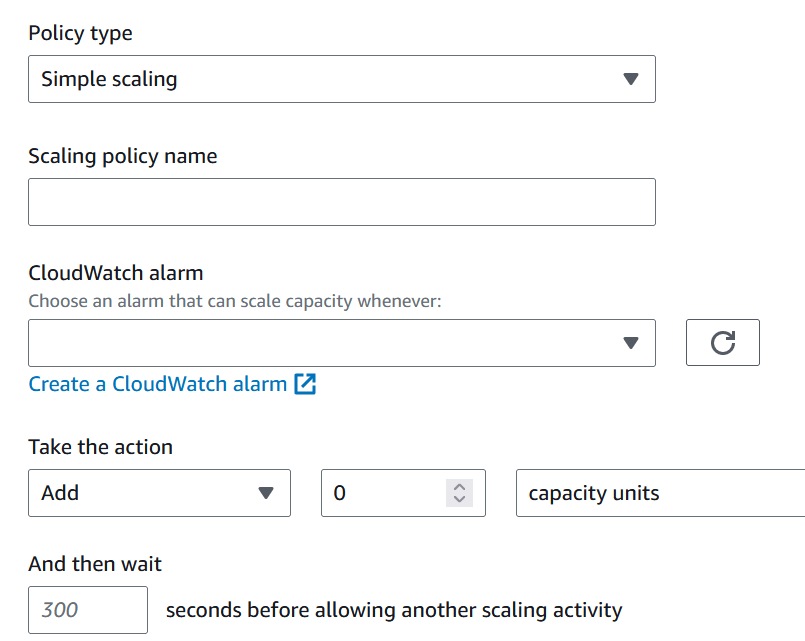This screenshot has height=641, width=805.
Task: Increase capacity value with stepper up arrow
Action: click(x=459, y=487)
